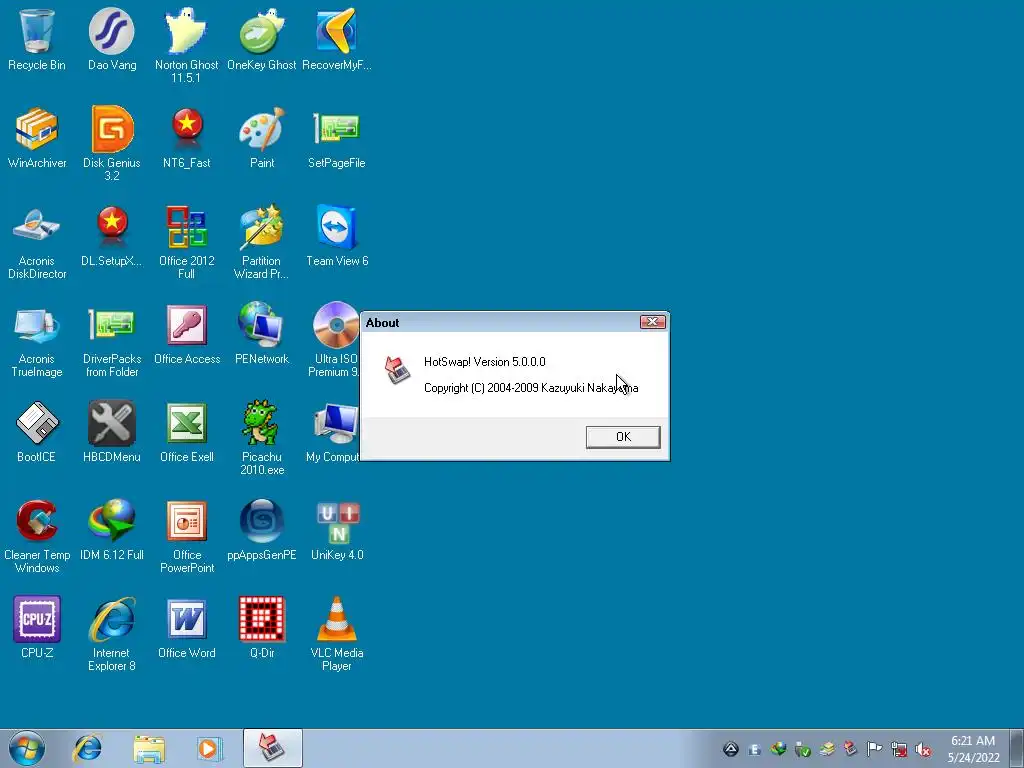The height and width of the screenshot is (768, 1024).
Task: Select the VLC Media Player icon
Action: point(337,633)
